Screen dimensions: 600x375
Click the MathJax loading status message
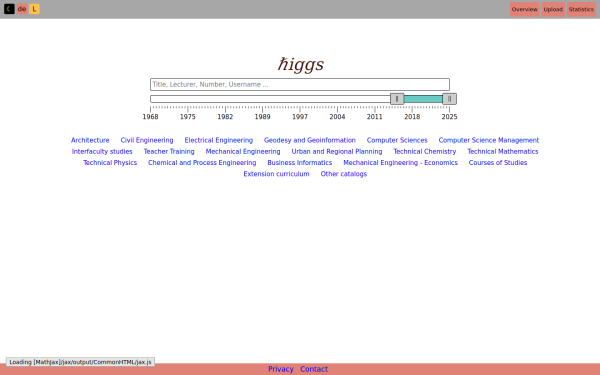coord(80,362)
